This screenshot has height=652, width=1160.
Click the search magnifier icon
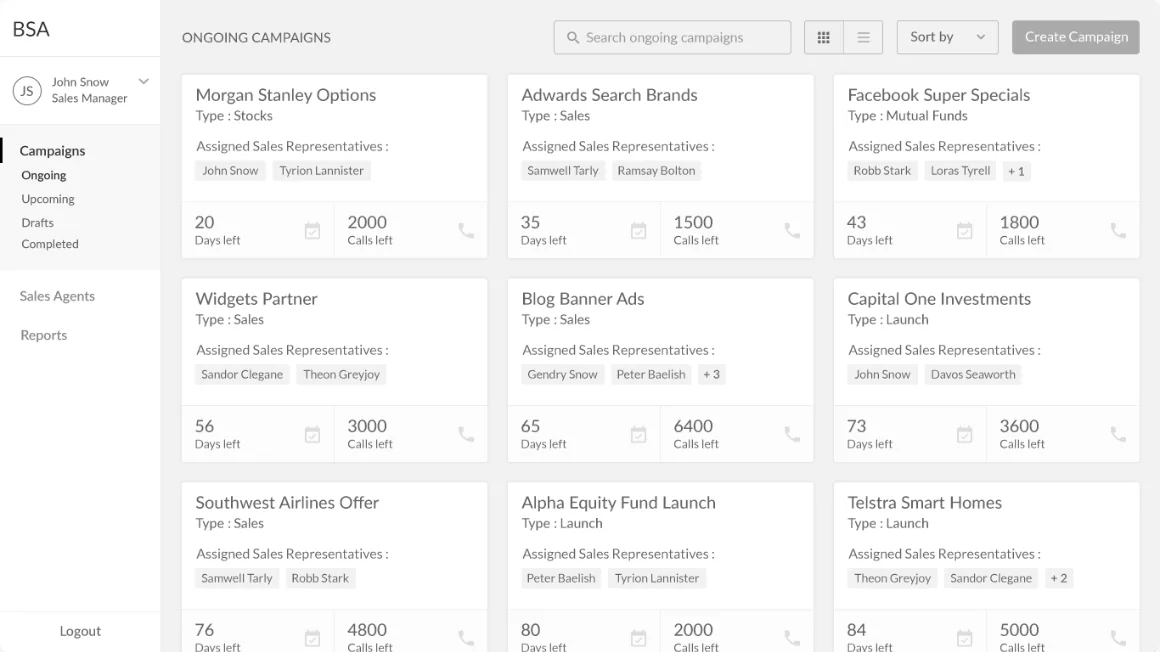(x=573, y=37)
